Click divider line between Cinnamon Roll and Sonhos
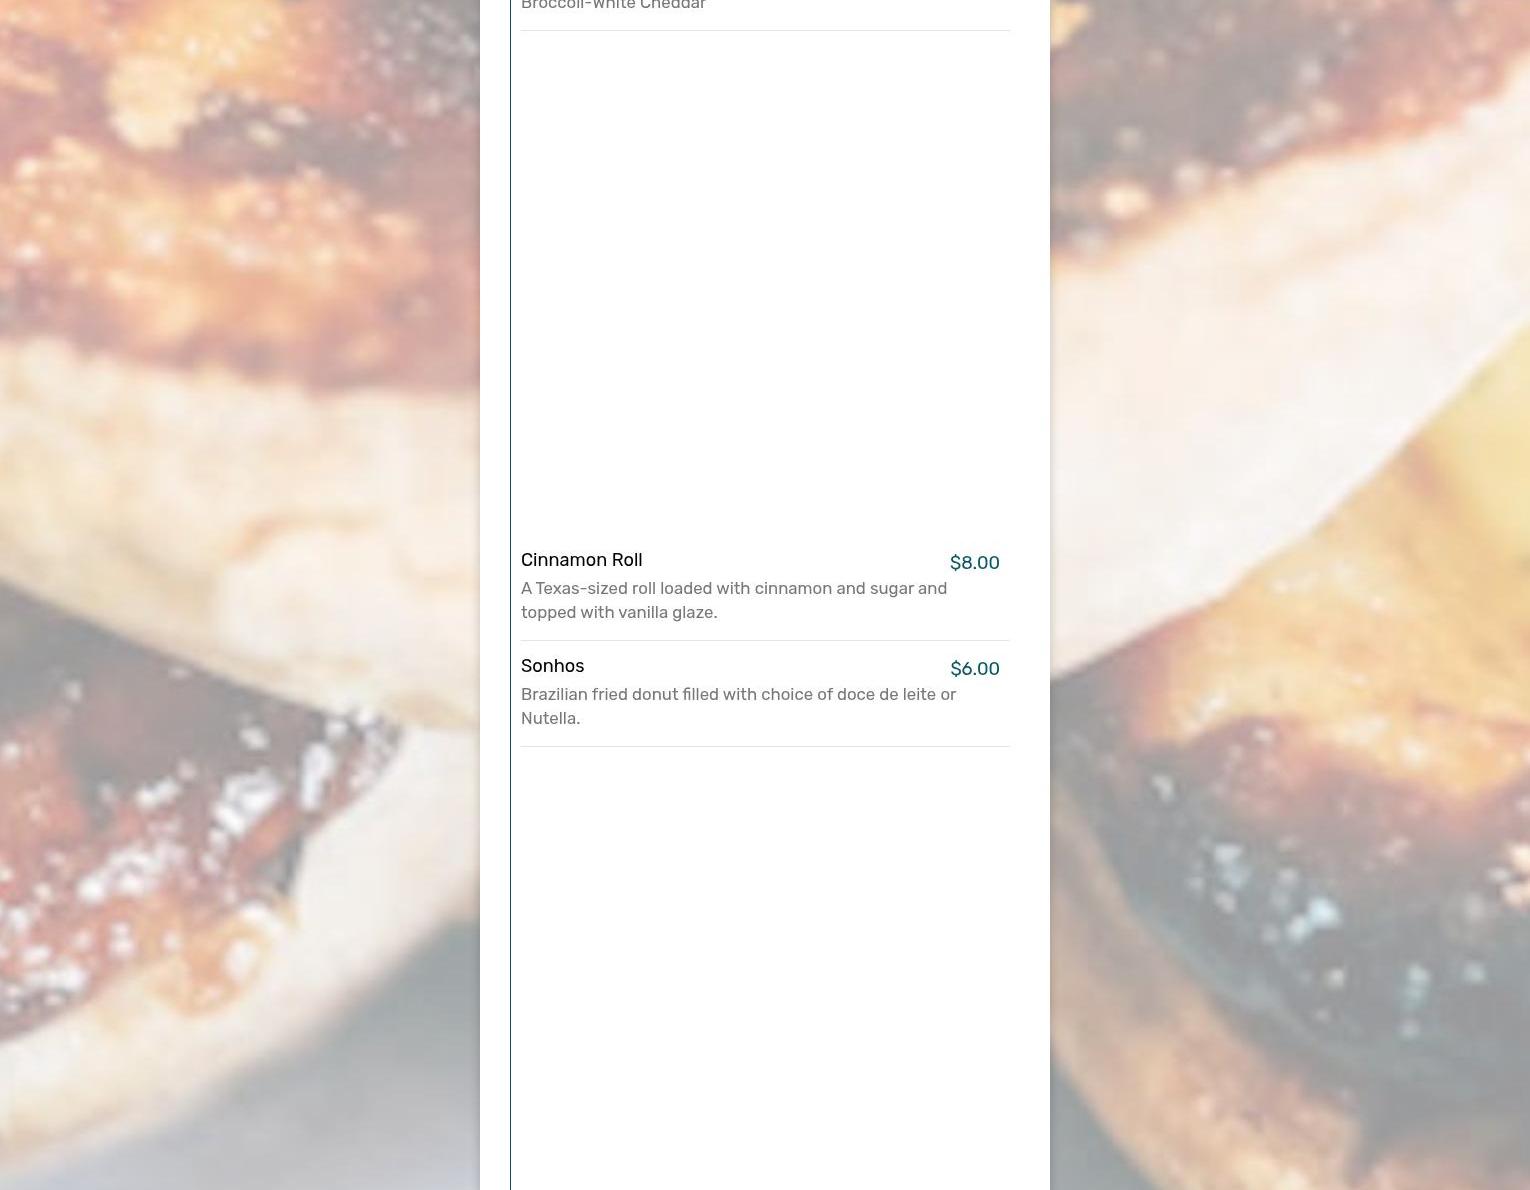The height and width of the screenshot is (1190, 1530). point(765,640)
